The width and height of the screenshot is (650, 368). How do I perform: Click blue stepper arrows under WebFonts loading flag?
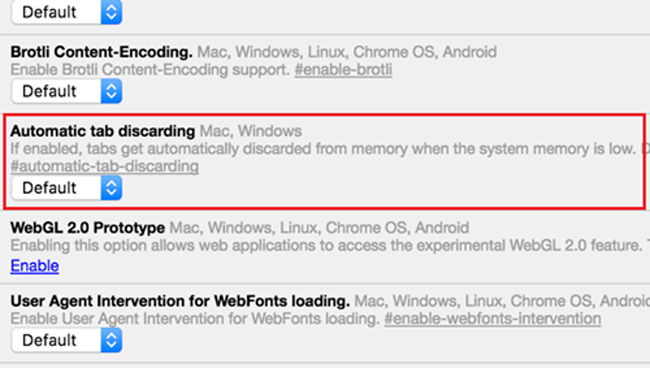pyautogui.click(x=111, y=340)
